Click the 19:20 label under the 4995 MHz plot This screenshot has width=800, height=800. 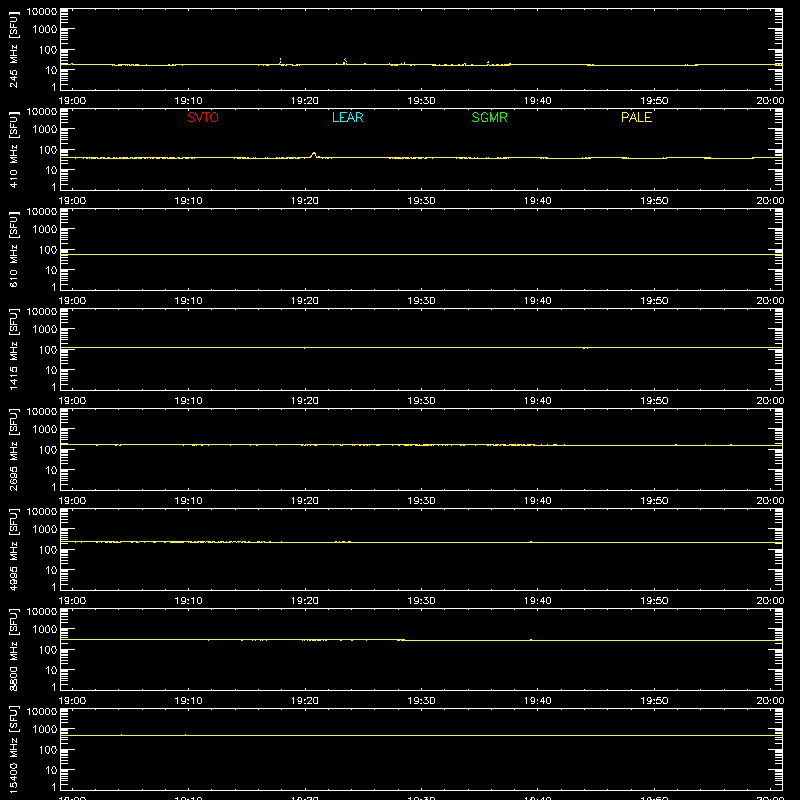point(305,601)
